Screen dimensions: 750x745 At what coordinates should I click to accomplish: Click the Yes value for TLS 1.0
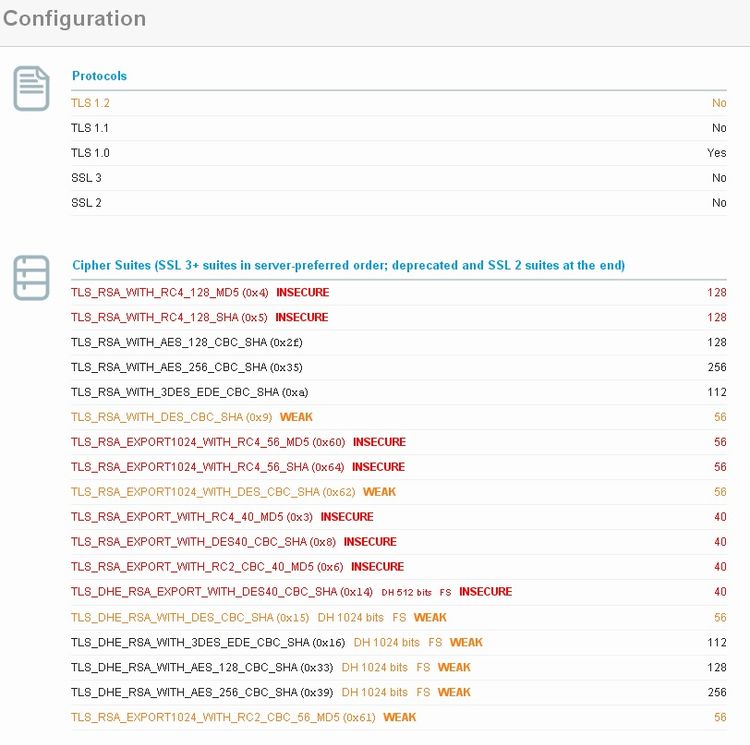(x=716, y=153)
